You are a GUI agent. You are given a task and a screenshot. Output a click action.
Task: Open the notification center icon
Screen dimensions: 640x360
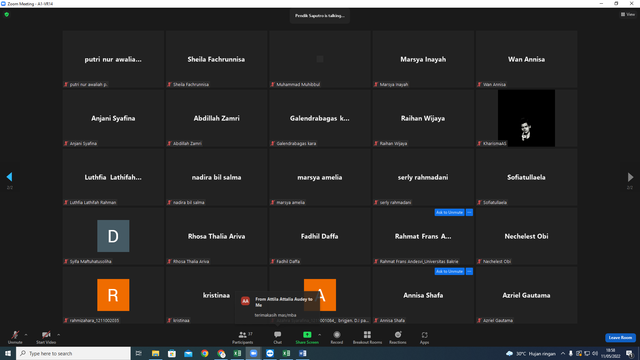pos(630,353)
